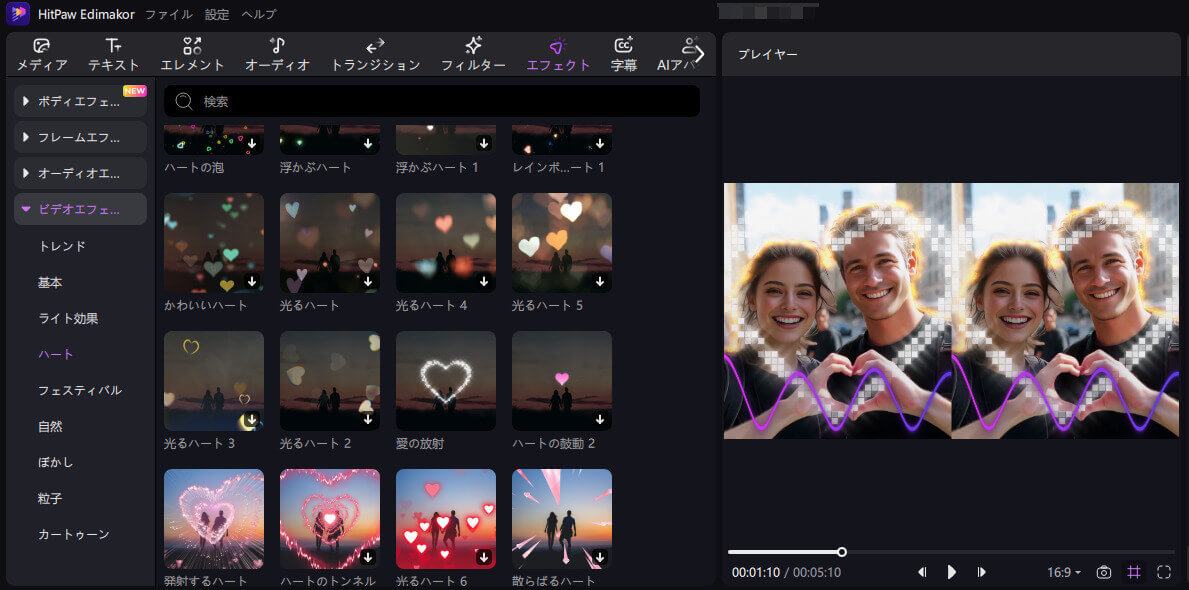Image resolution: width=1189 pixels, height=590 pixels.
Task: Select the ライト効果 subcategory
Action: (x=68, y=319)
